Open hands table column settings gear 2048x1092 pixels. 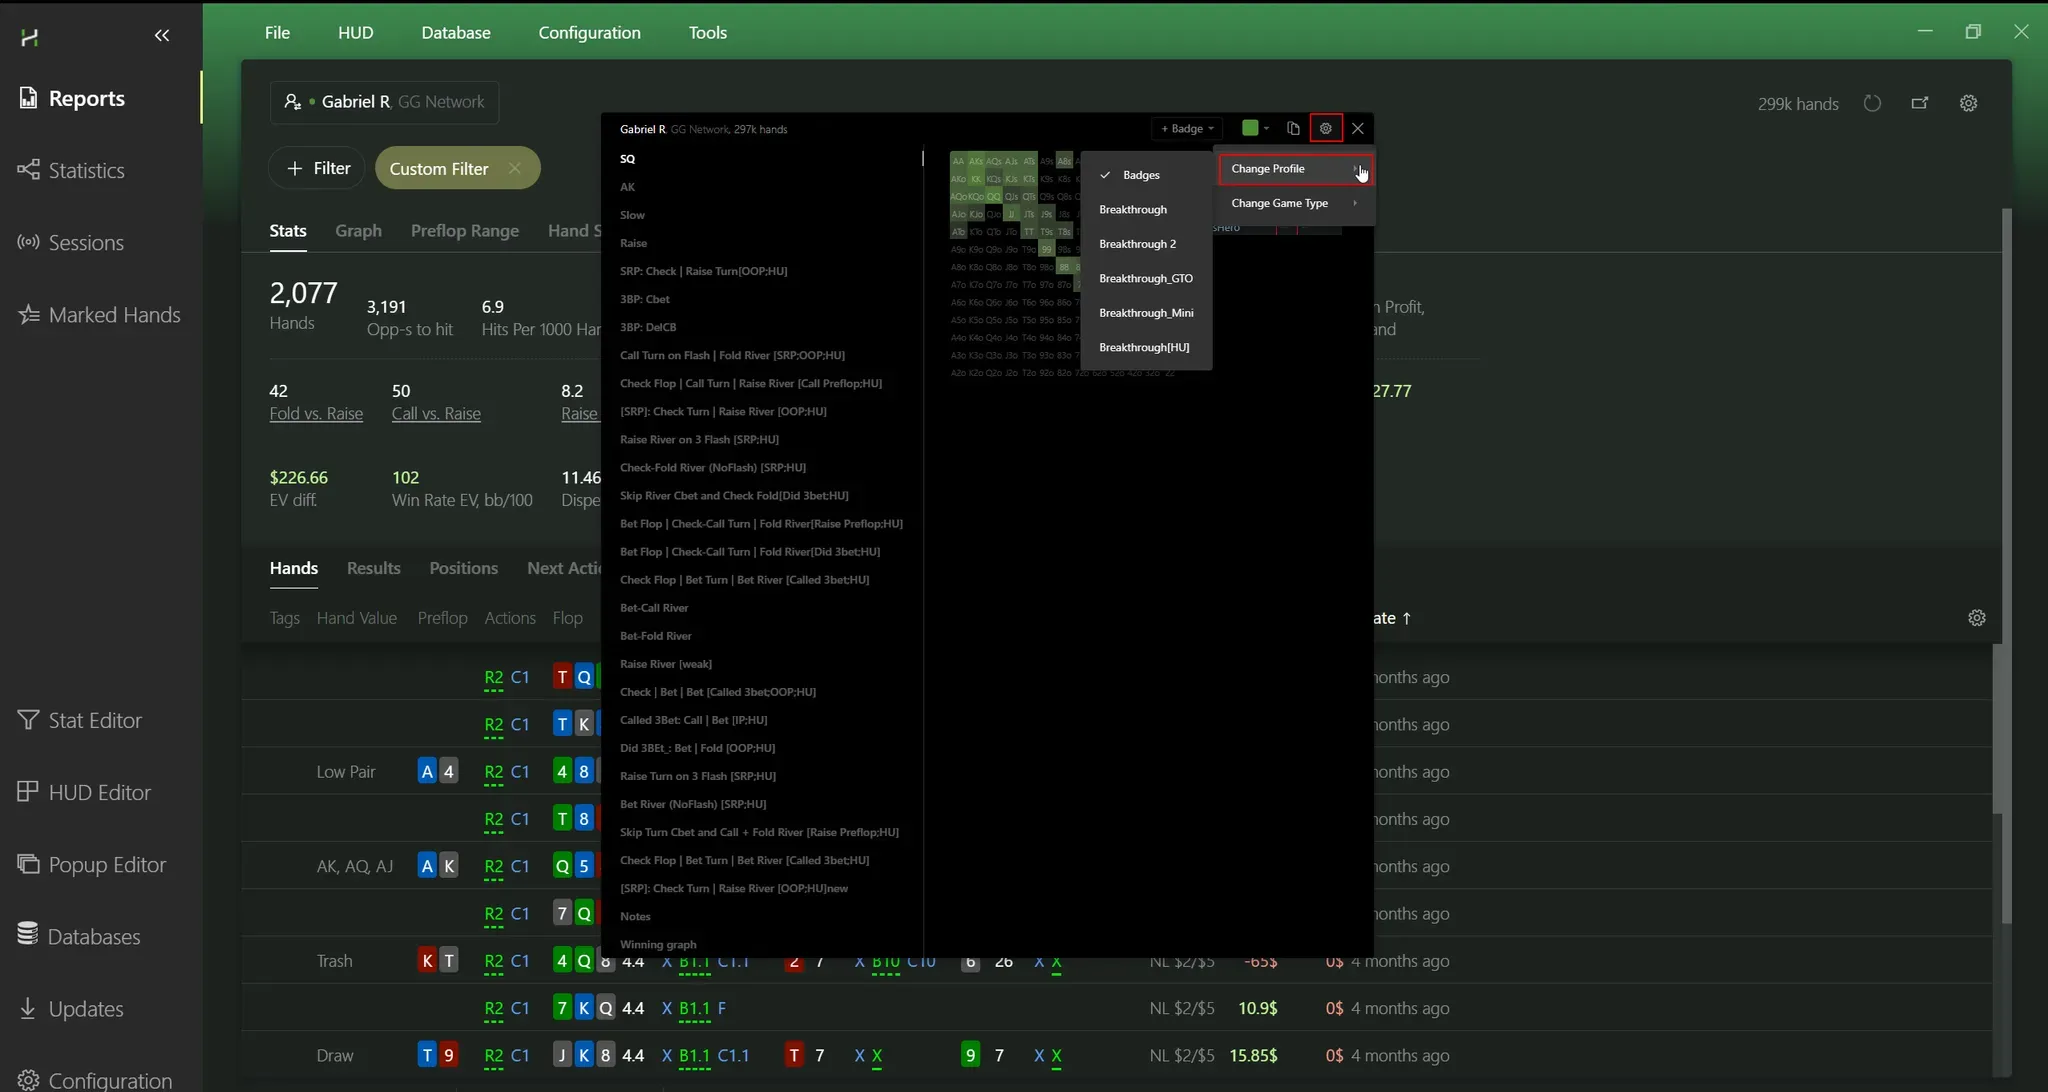click(x=1976, y=618)
